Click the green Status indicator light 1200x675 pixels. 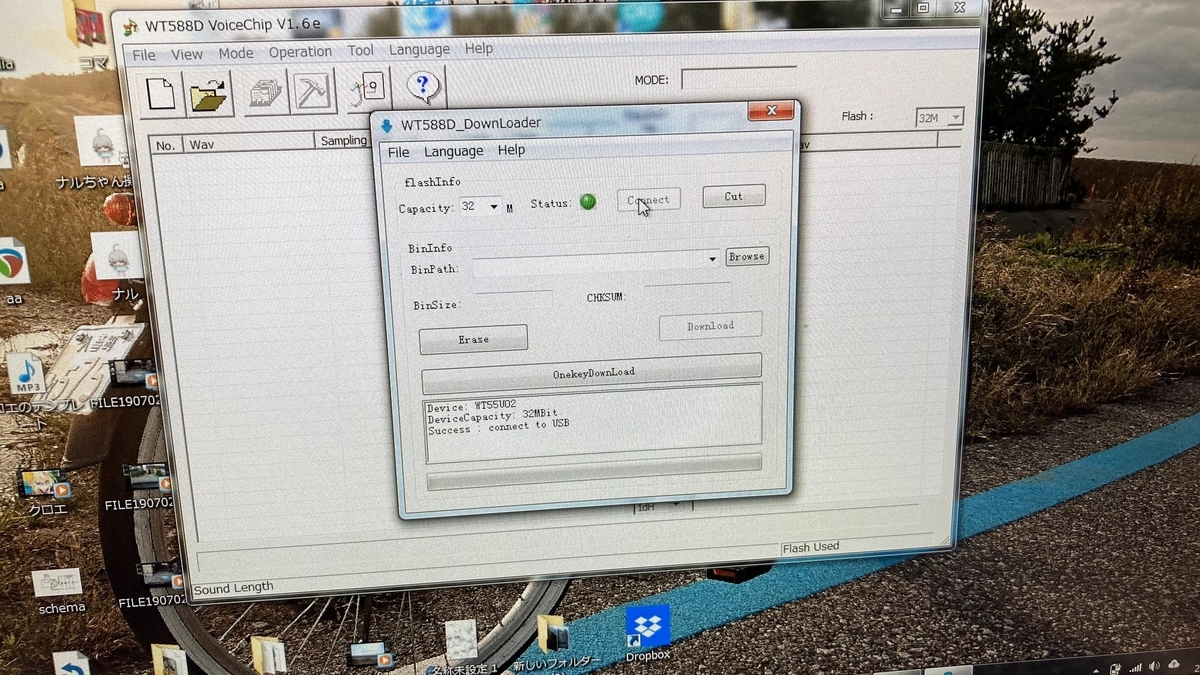tap(588, 202)
